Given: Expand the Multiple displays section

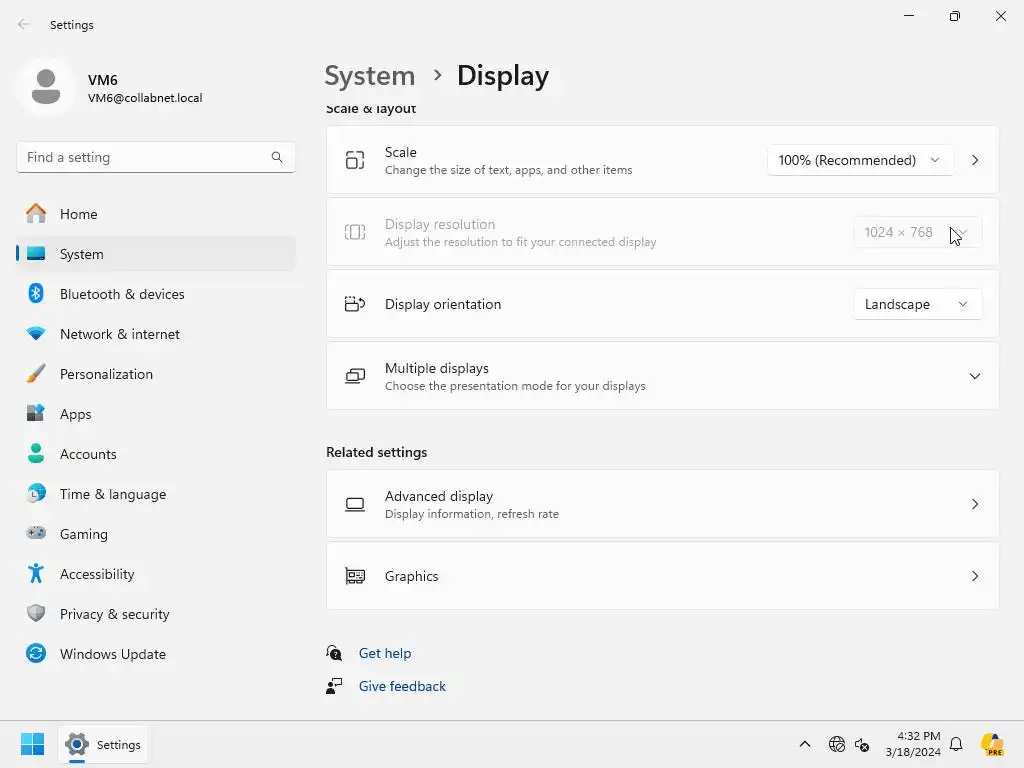Looking at the screenshot, I should coord(974,376).
